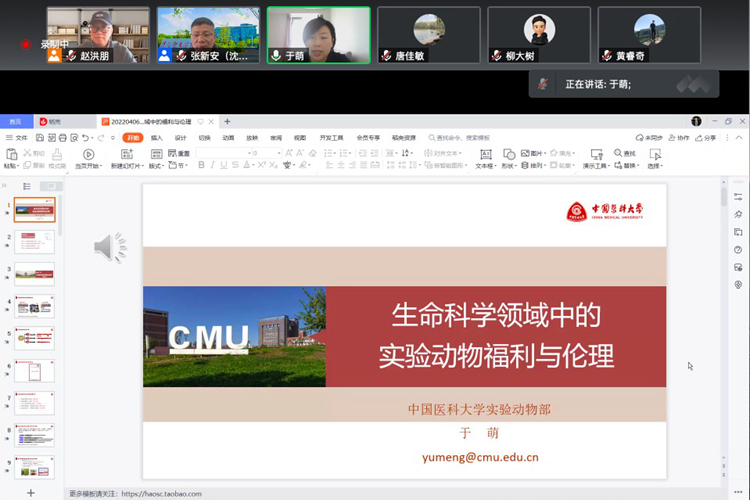Click the undo arrow icon
The height and width of the screenshot is (500, 750).
(x=85, y=137)
